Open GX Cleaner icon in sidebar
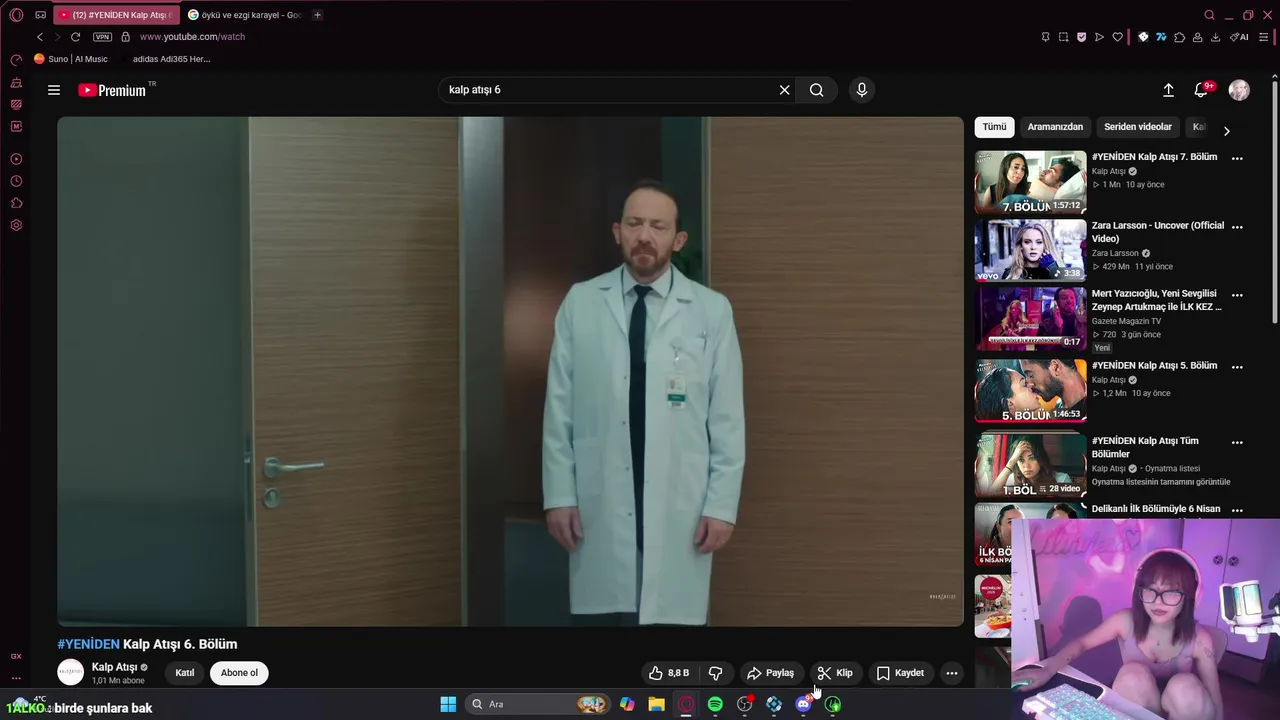The image size is (1280, 720). (x=16, y=83)
